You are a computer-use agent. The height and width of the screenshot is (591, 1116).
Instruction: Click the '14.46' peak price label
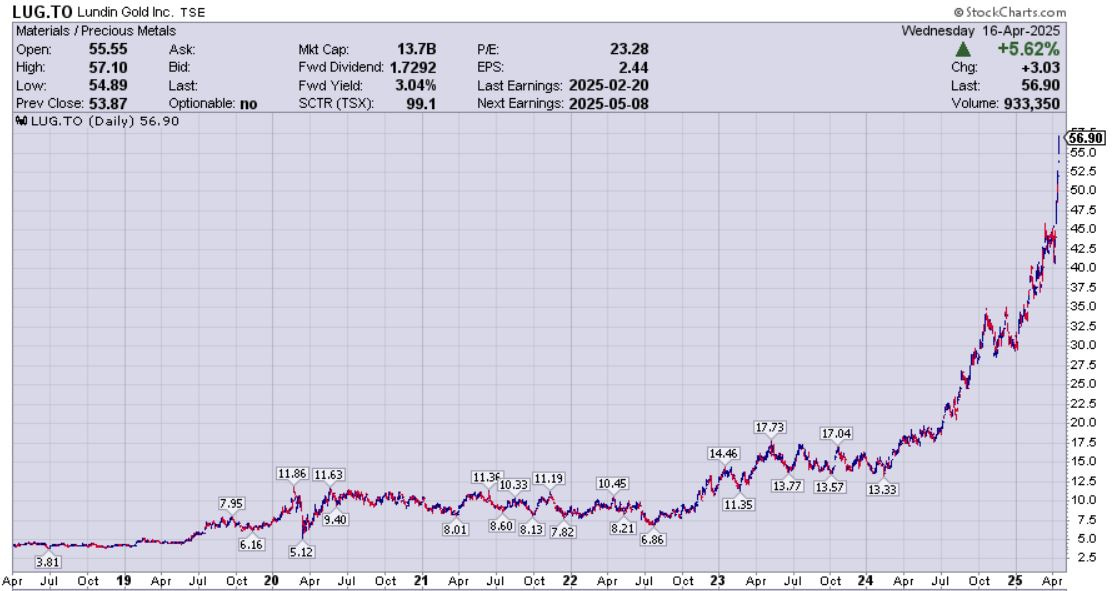click(724, 454)
